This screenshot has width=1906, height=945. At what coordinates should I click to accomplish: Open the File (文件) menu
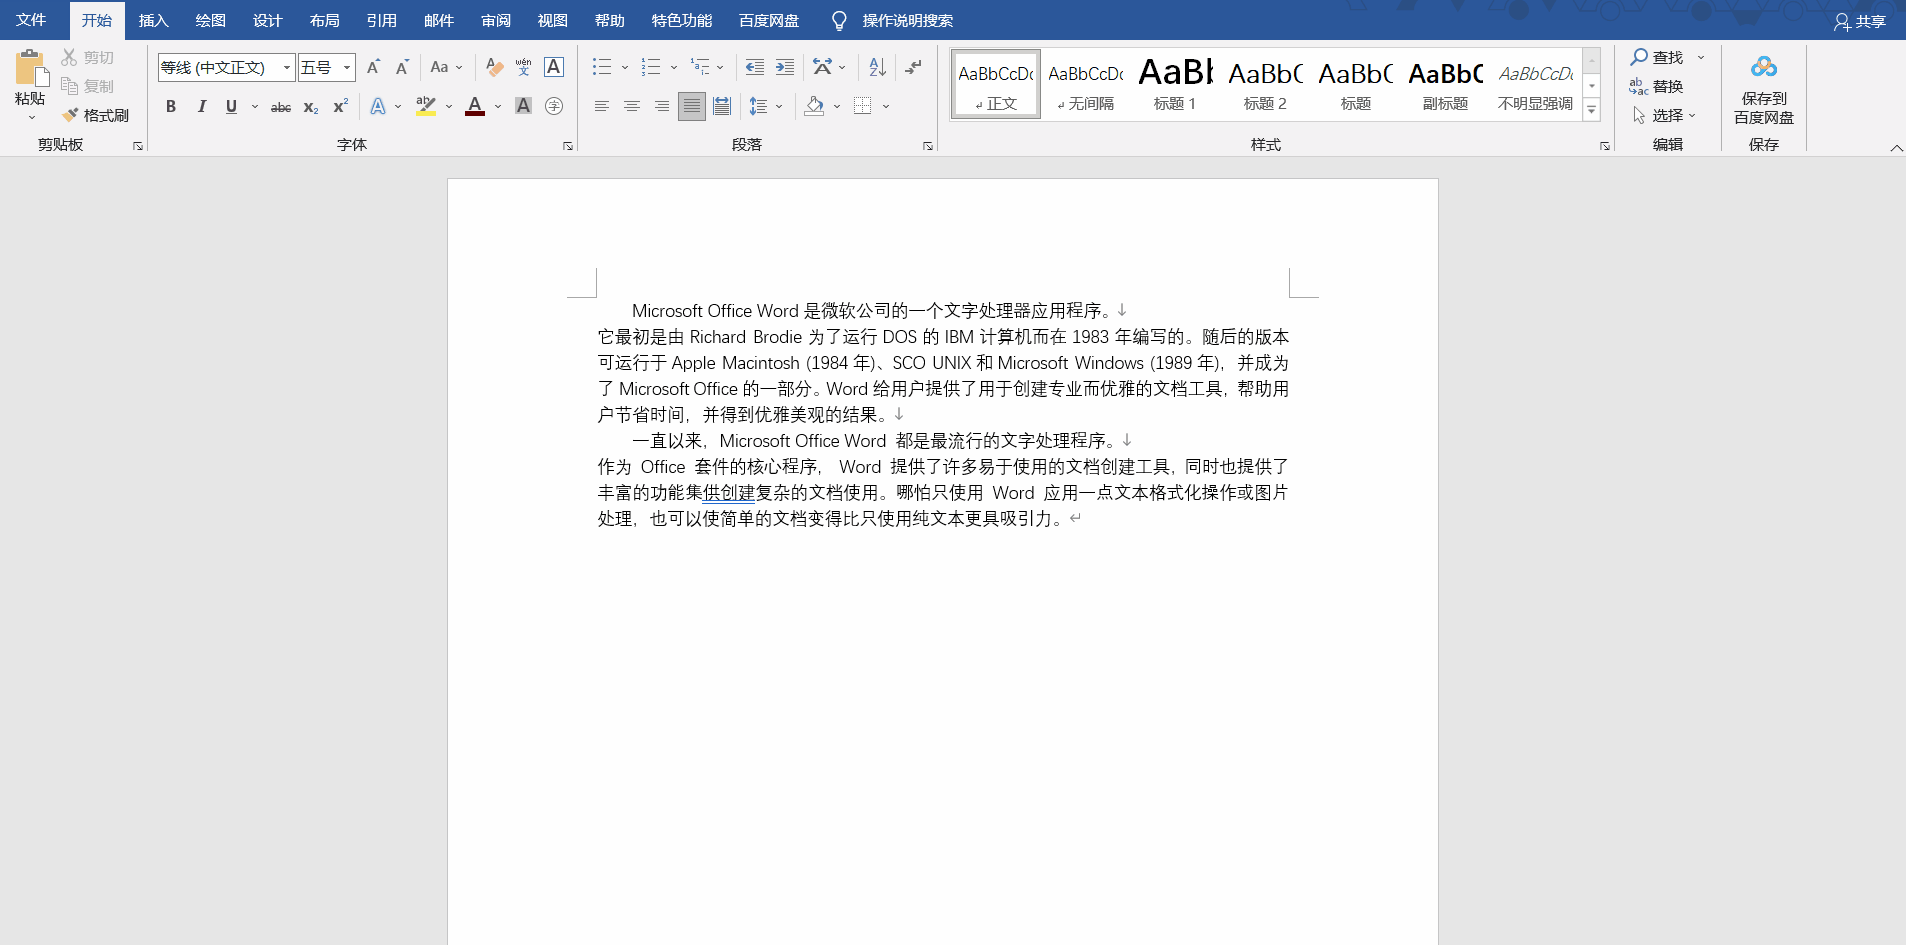click(31, 20)
